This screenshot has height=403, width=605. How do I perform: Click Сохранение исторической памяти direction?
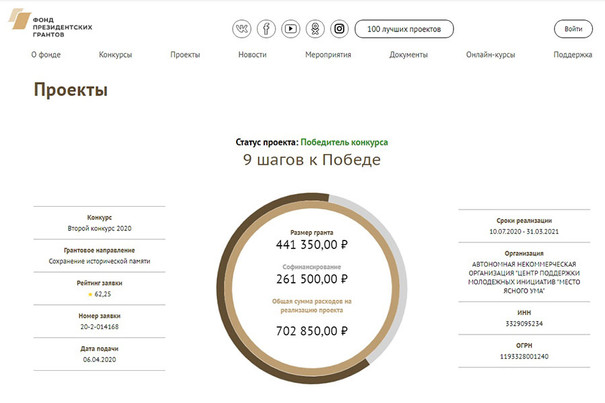tap(100, 261)
